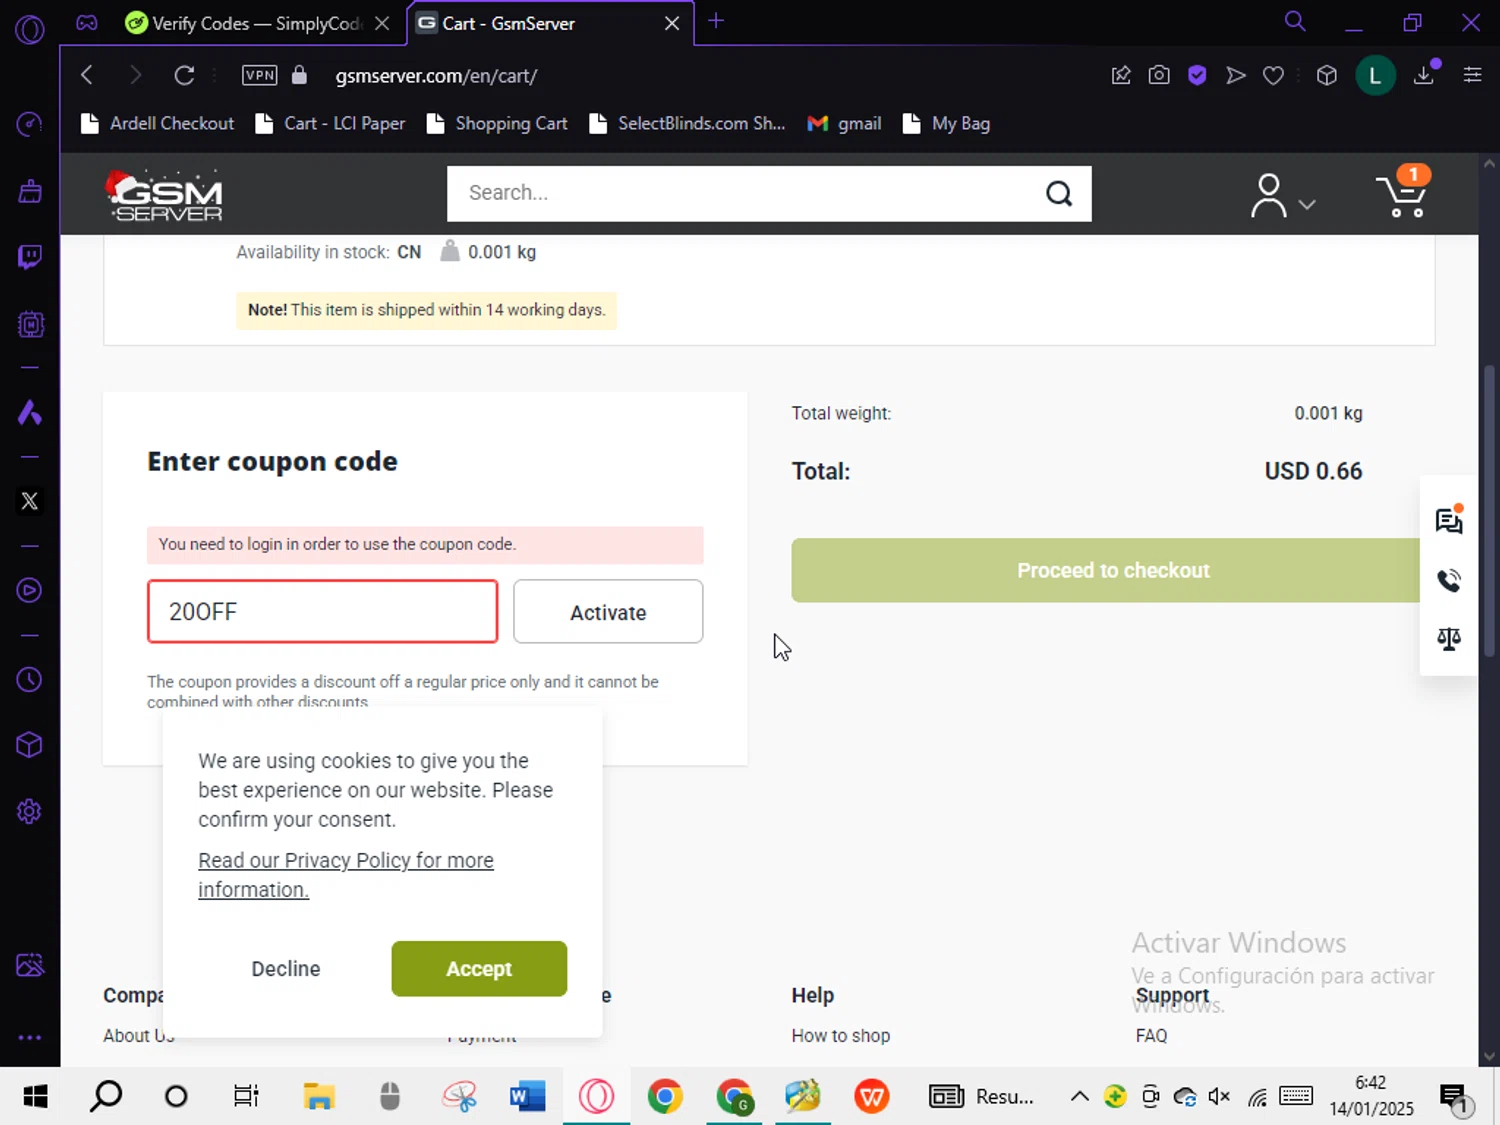
Task: Open the Twitch sidebar icon
Action: coord(30,257)
